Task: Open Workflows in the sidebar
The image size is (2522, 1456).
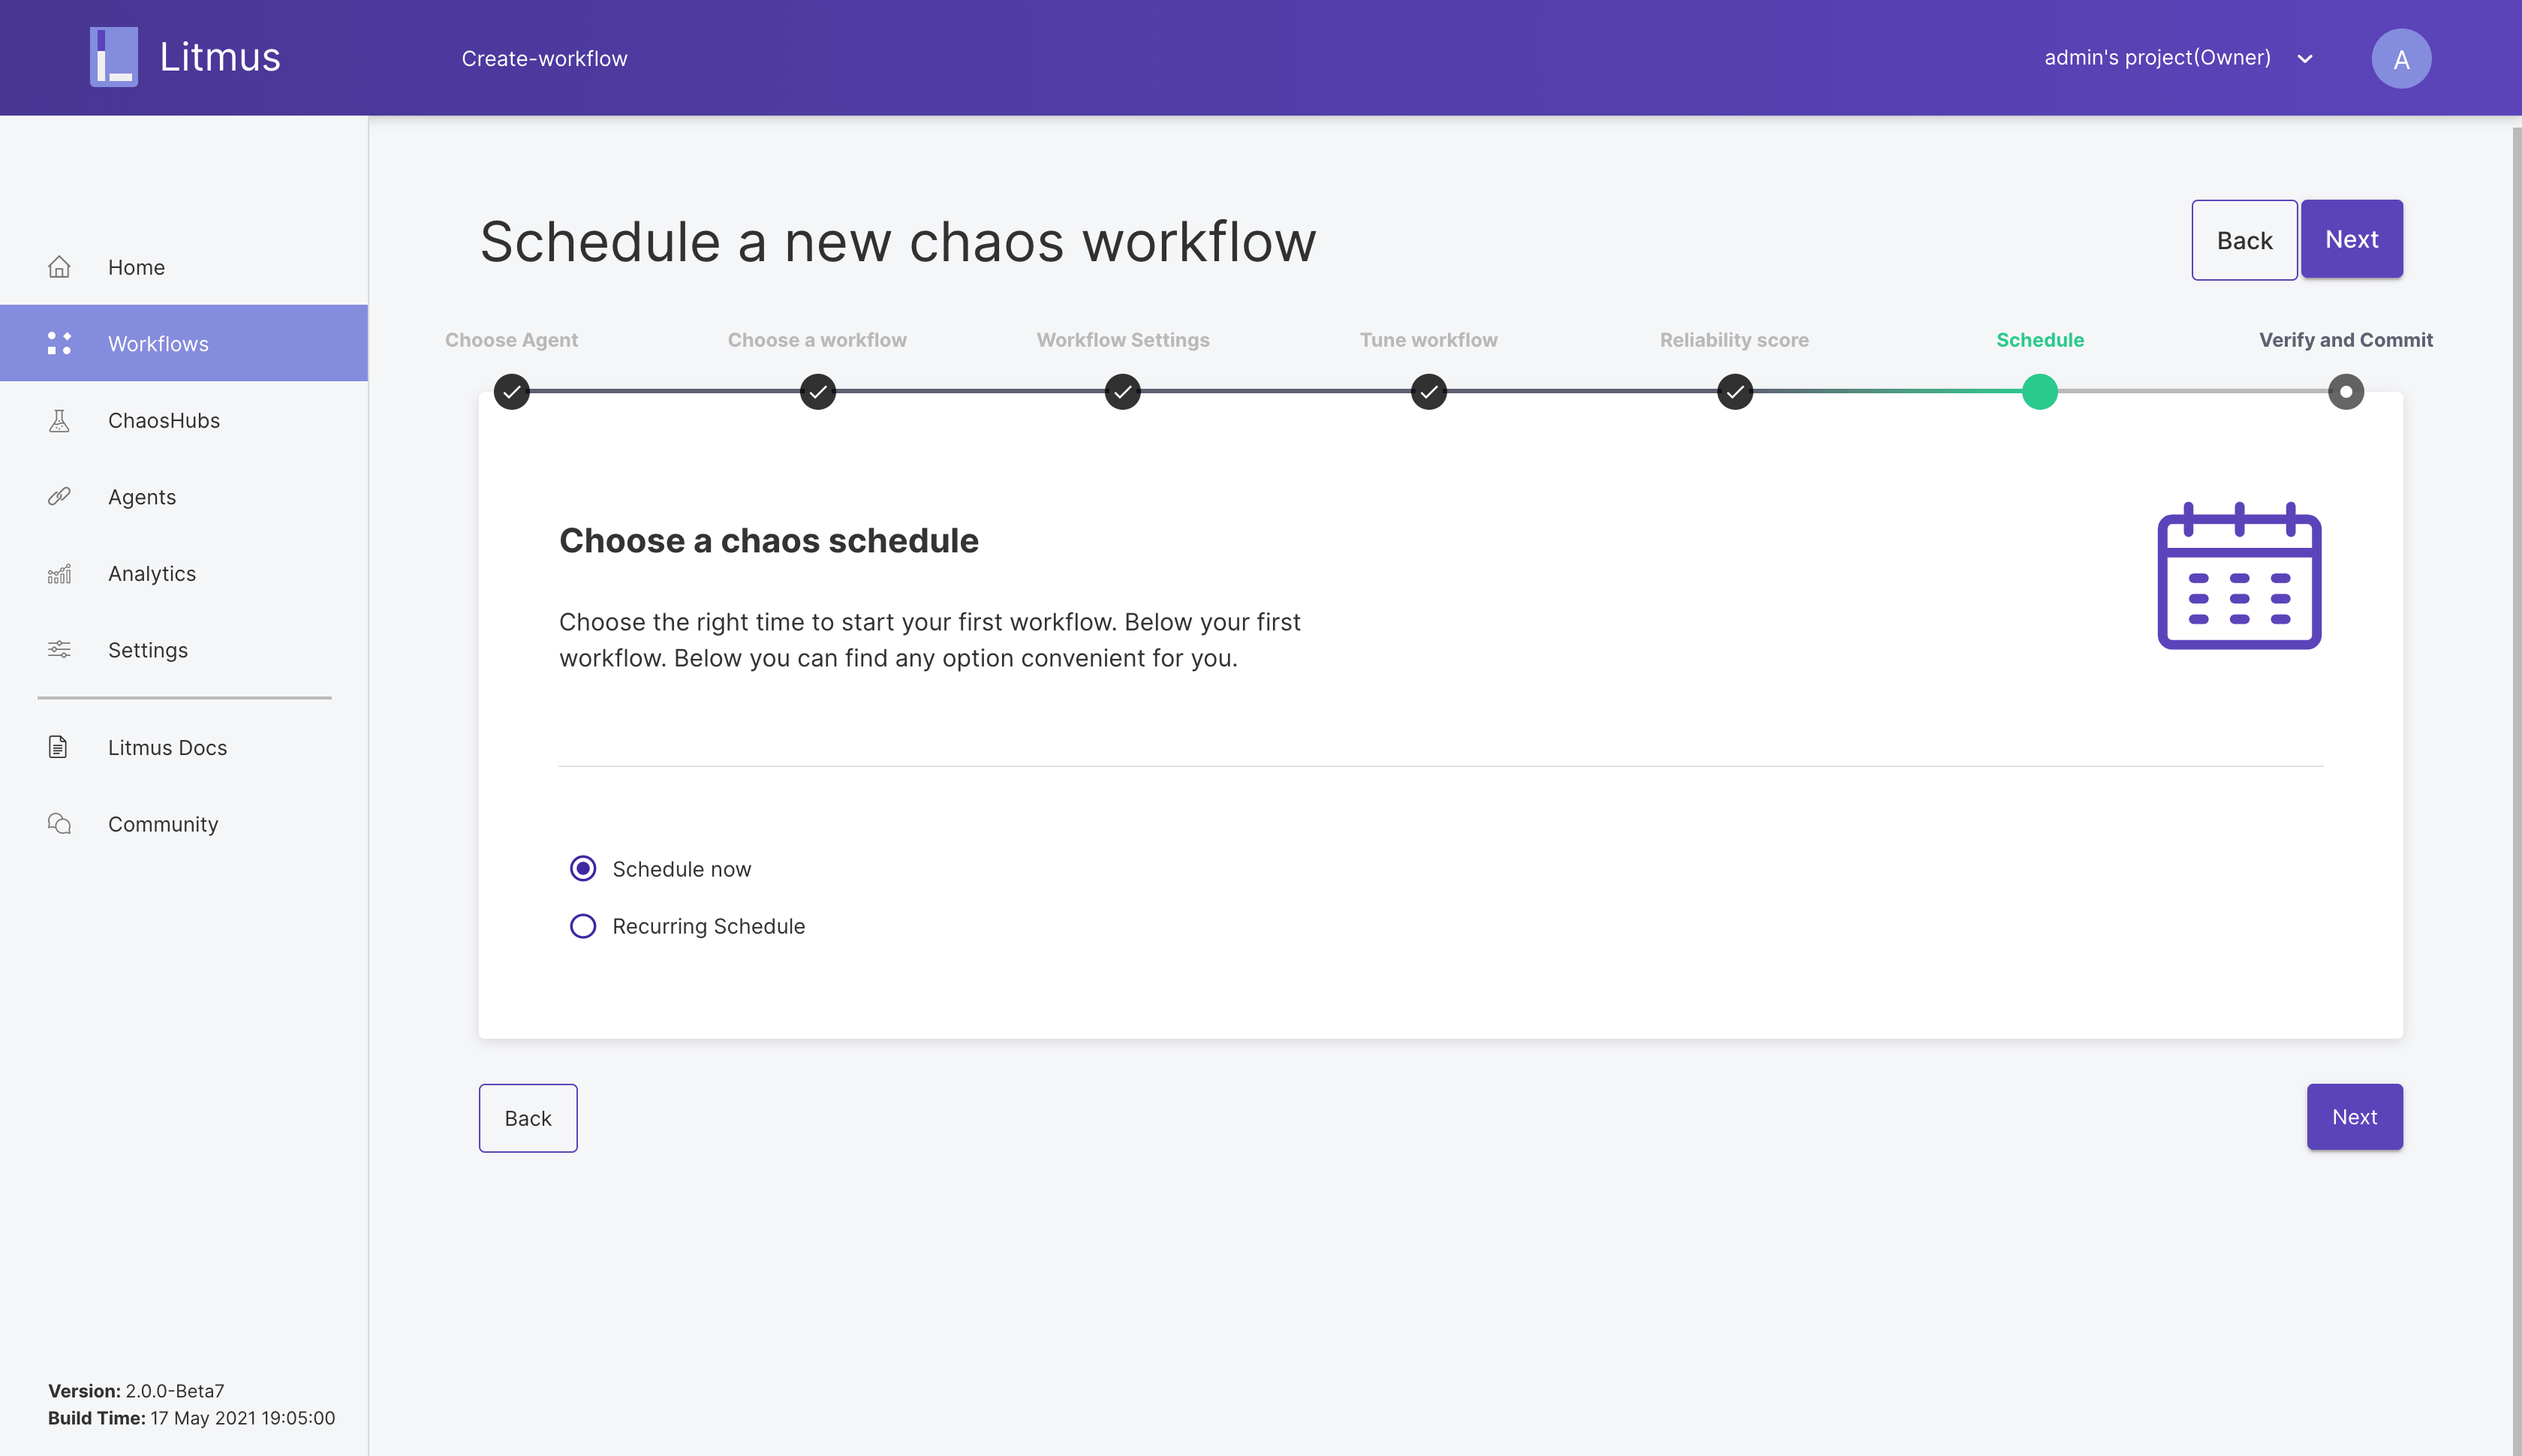Action: (158, 344)
